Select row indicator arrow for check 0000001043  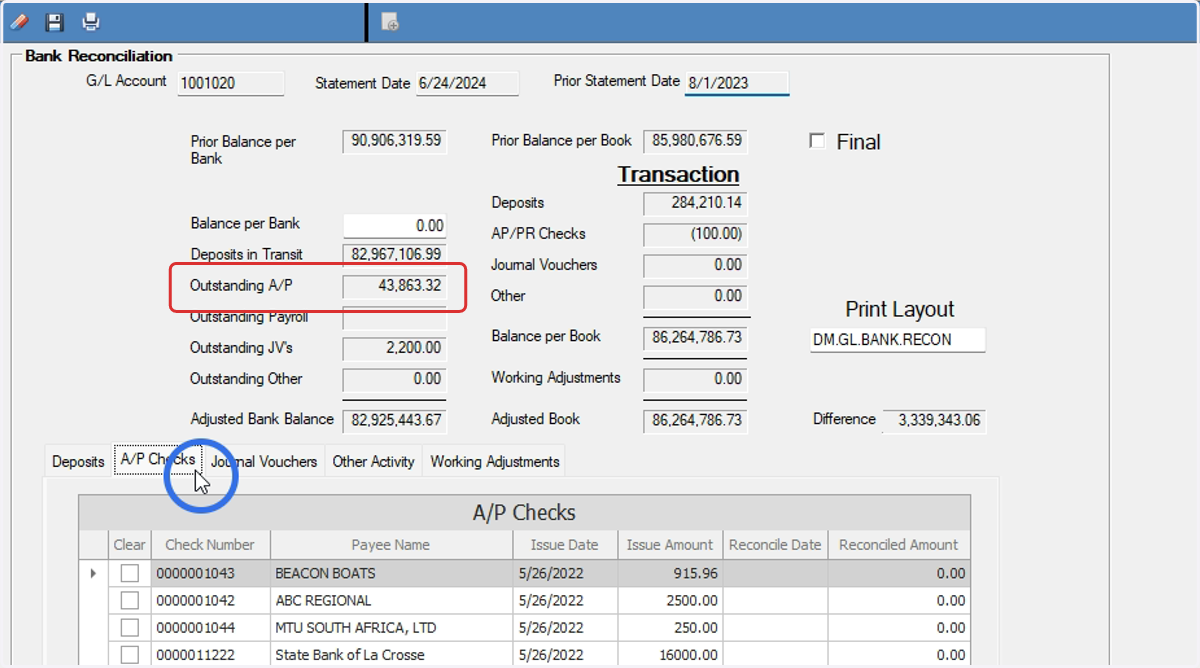tap(94, 573)
